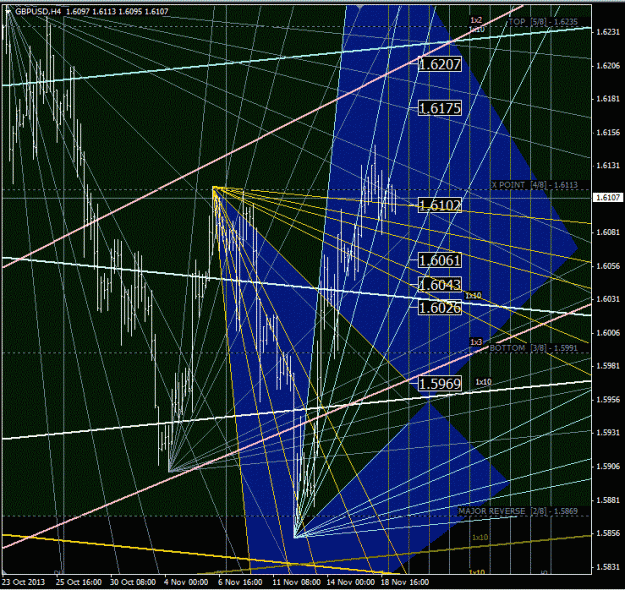The height and width of the screenshot is (590, 625).
Task: Select the 1.6043 price label box
Action: 440,285
